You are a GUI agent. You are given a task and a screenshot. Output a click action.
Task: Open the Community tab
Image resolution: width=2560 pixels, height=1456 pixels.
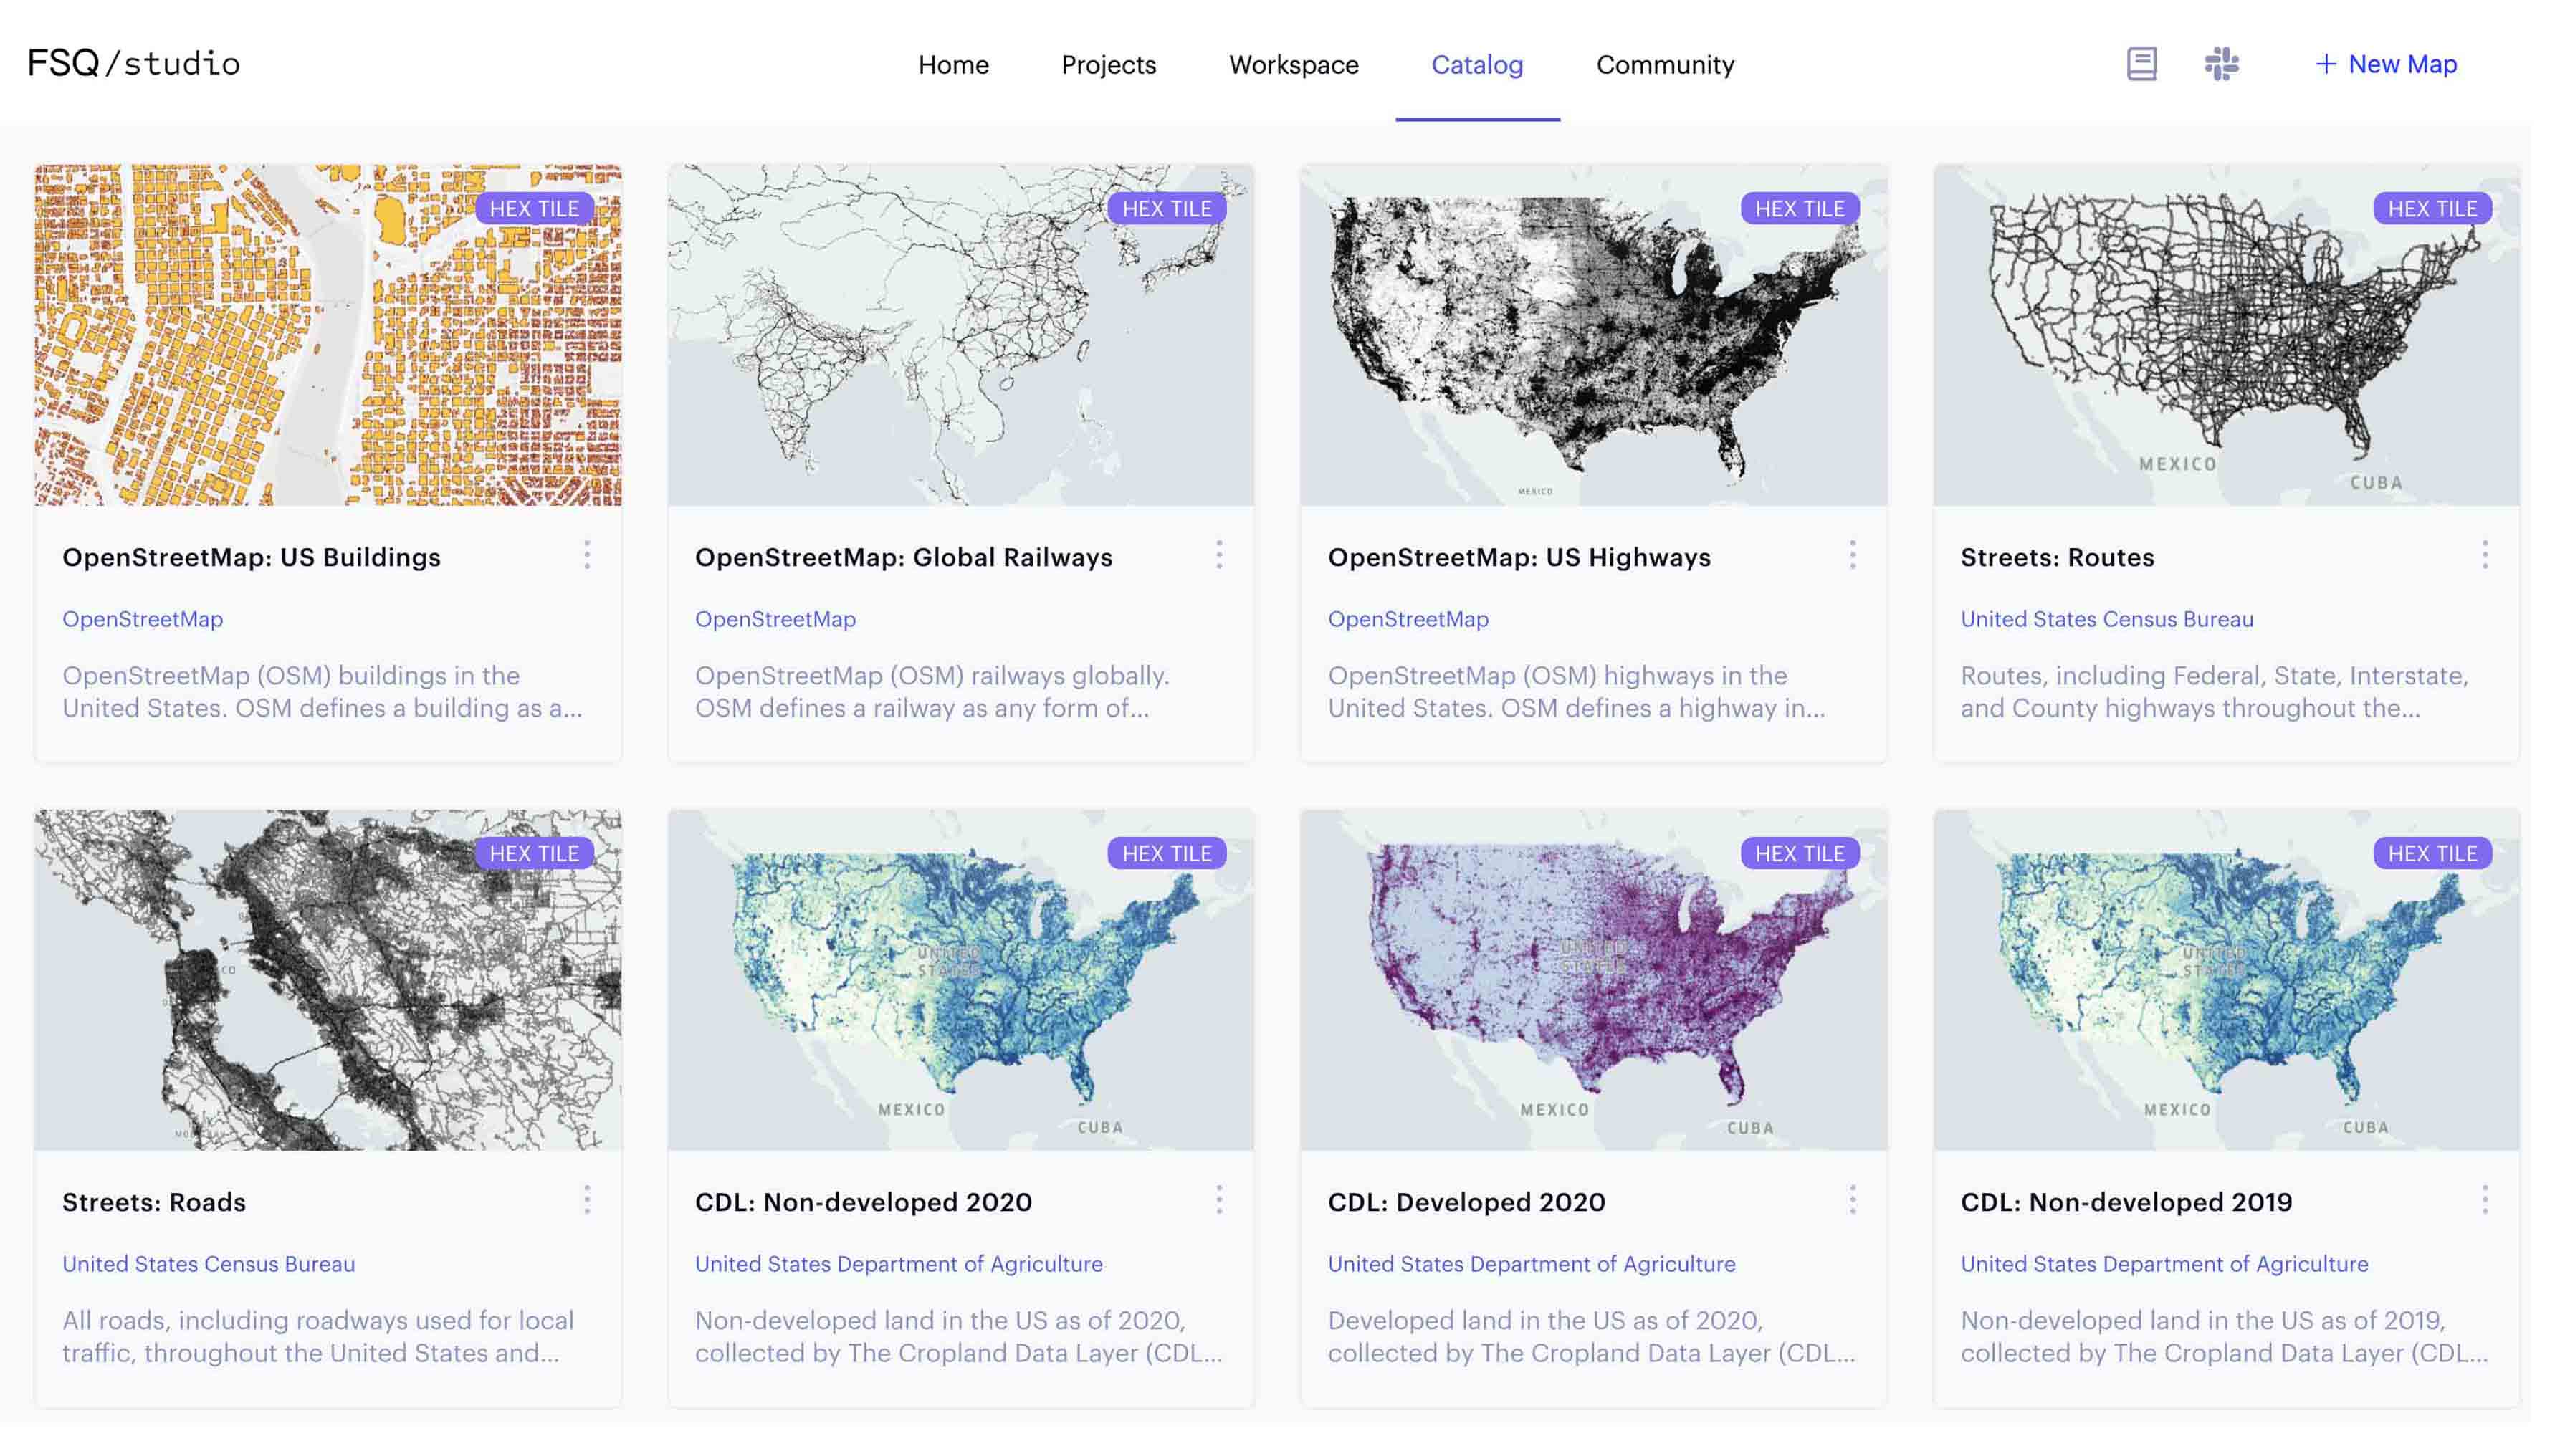point(1665,65)
